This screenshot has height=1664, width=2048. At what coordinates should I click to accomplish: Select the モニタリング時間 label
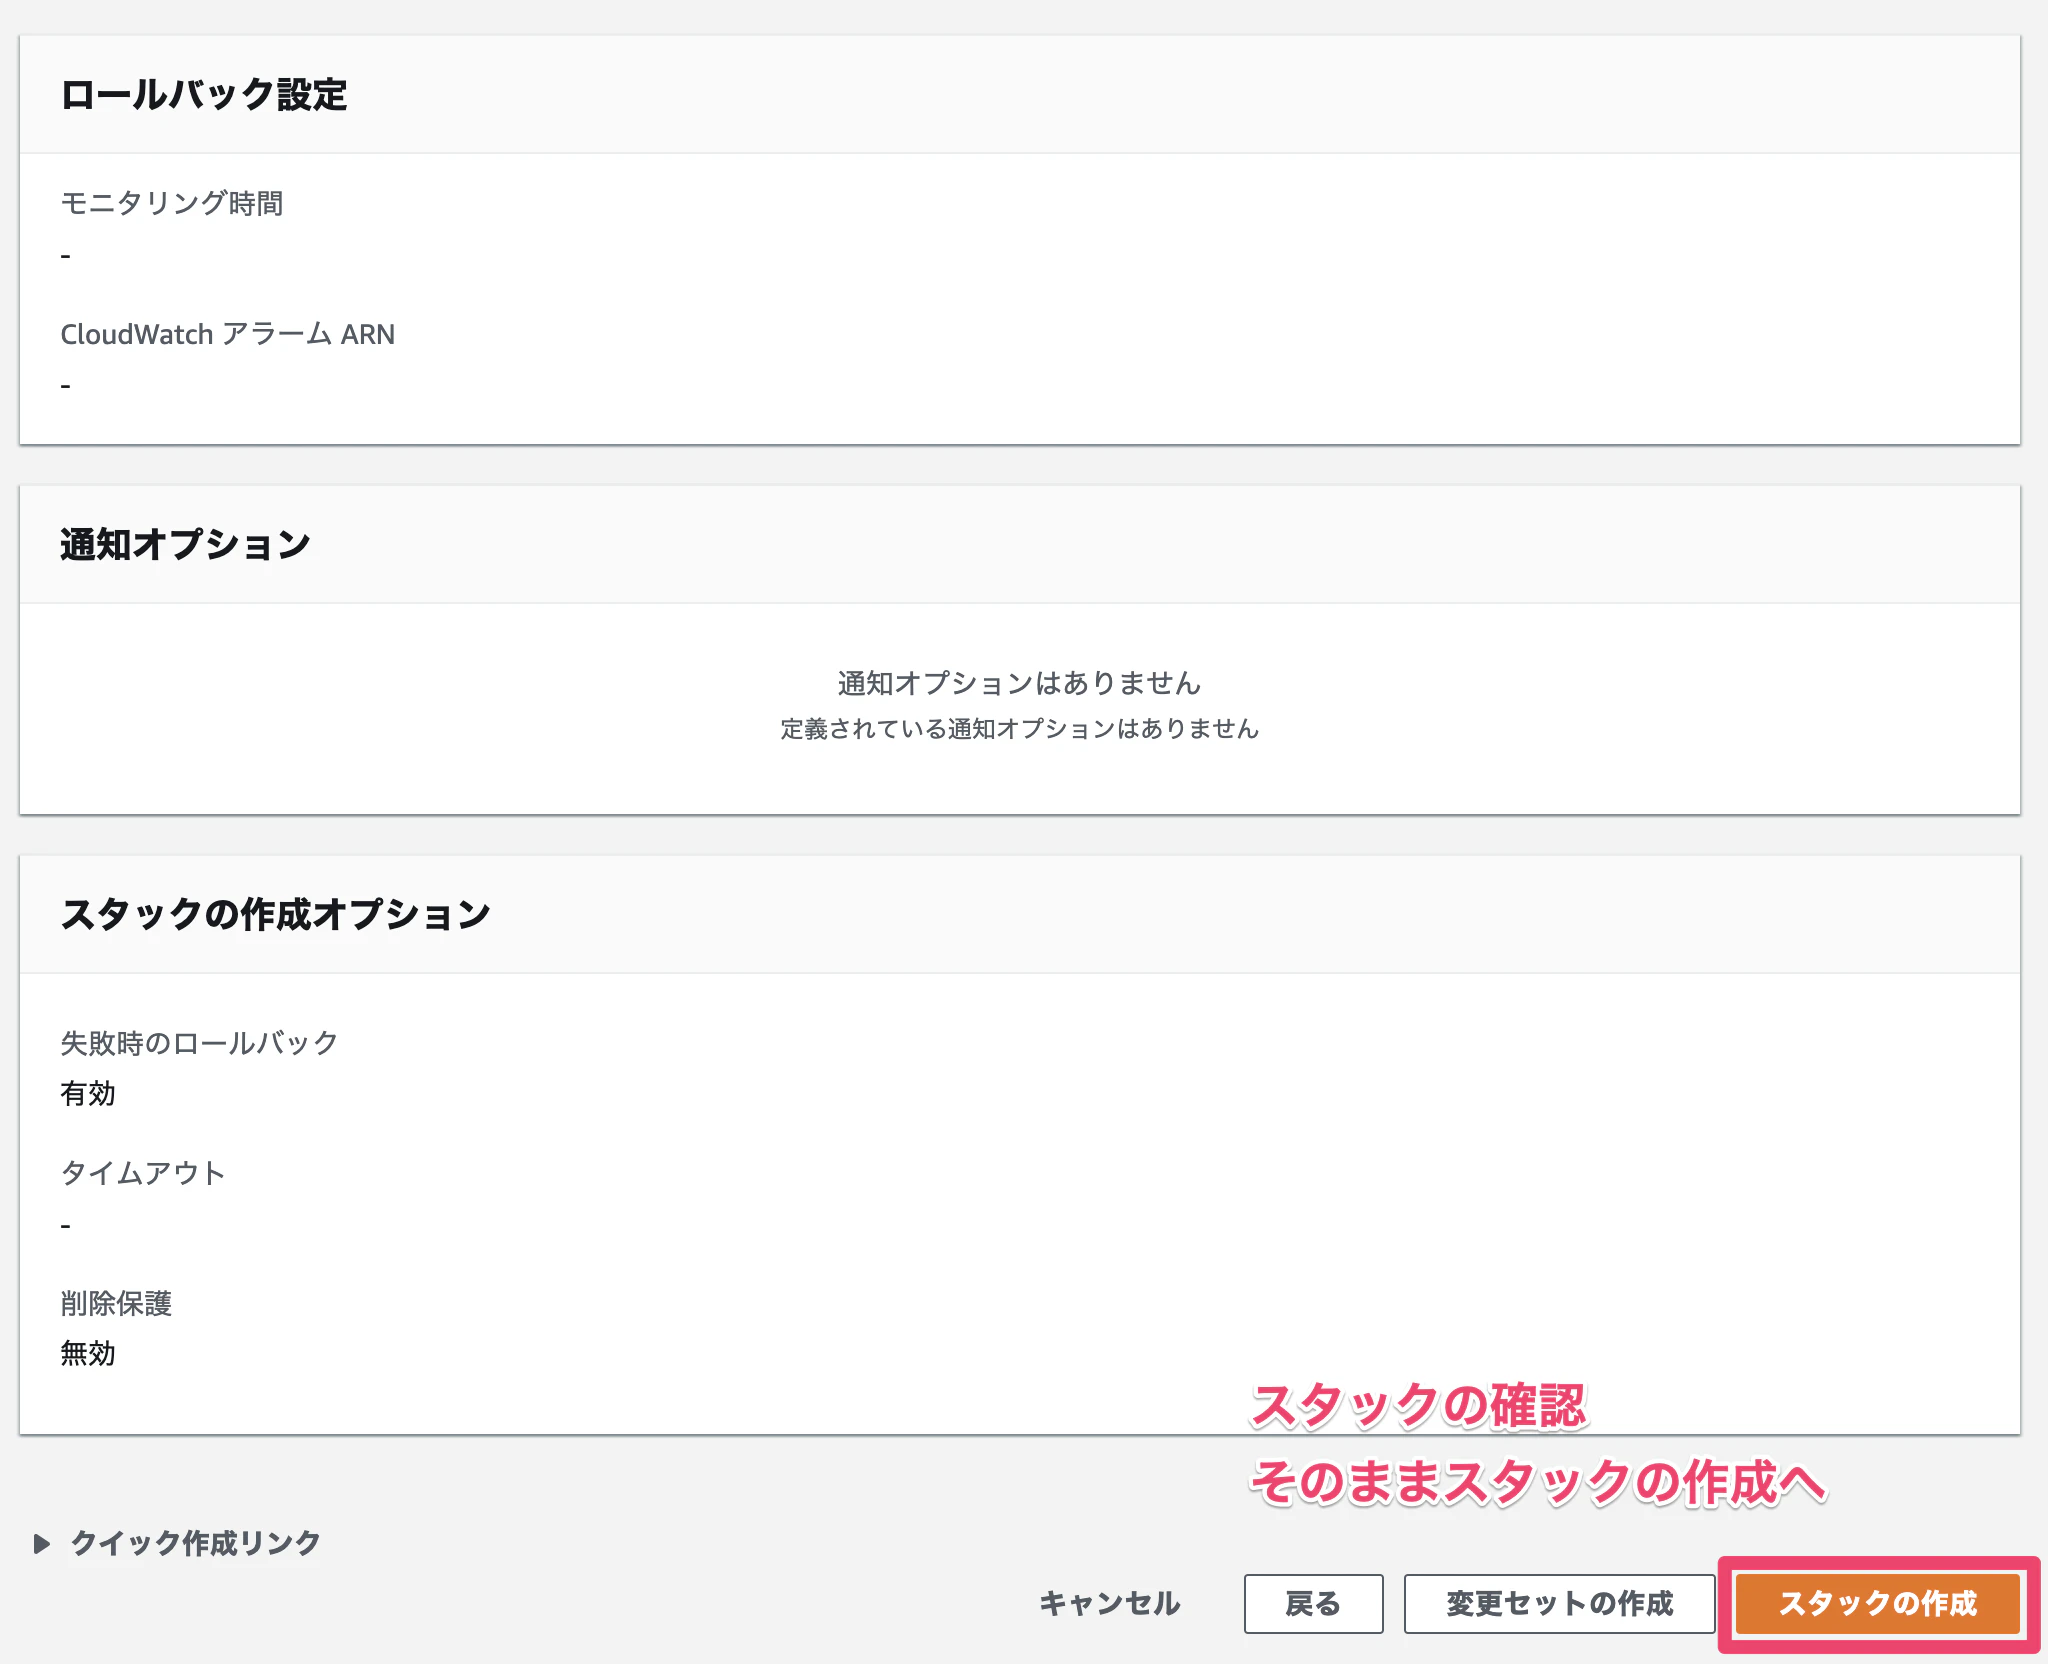[x=172, y=203]
